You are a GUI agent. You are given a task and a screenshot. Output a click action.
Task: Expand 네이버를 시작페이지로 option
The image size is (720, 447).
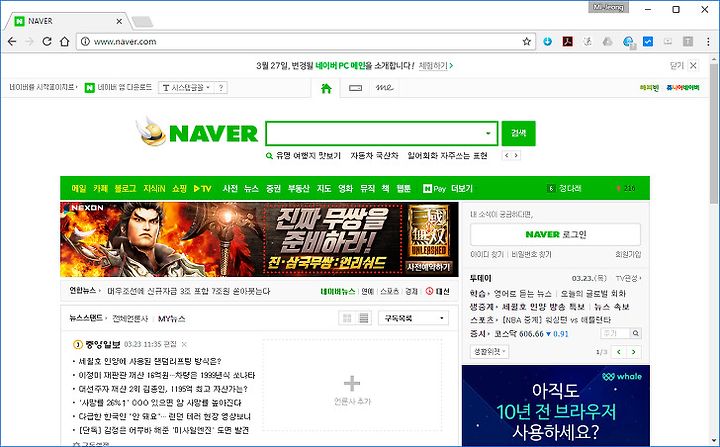point(44,87)
